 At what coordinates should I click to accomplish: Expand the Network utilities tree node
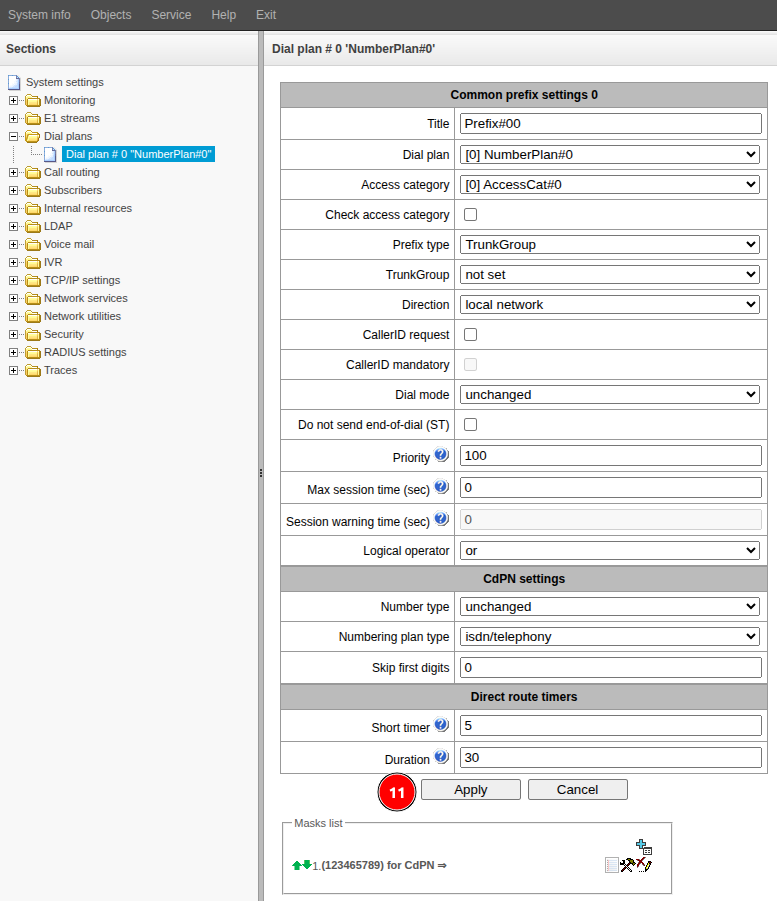[13, 317]
